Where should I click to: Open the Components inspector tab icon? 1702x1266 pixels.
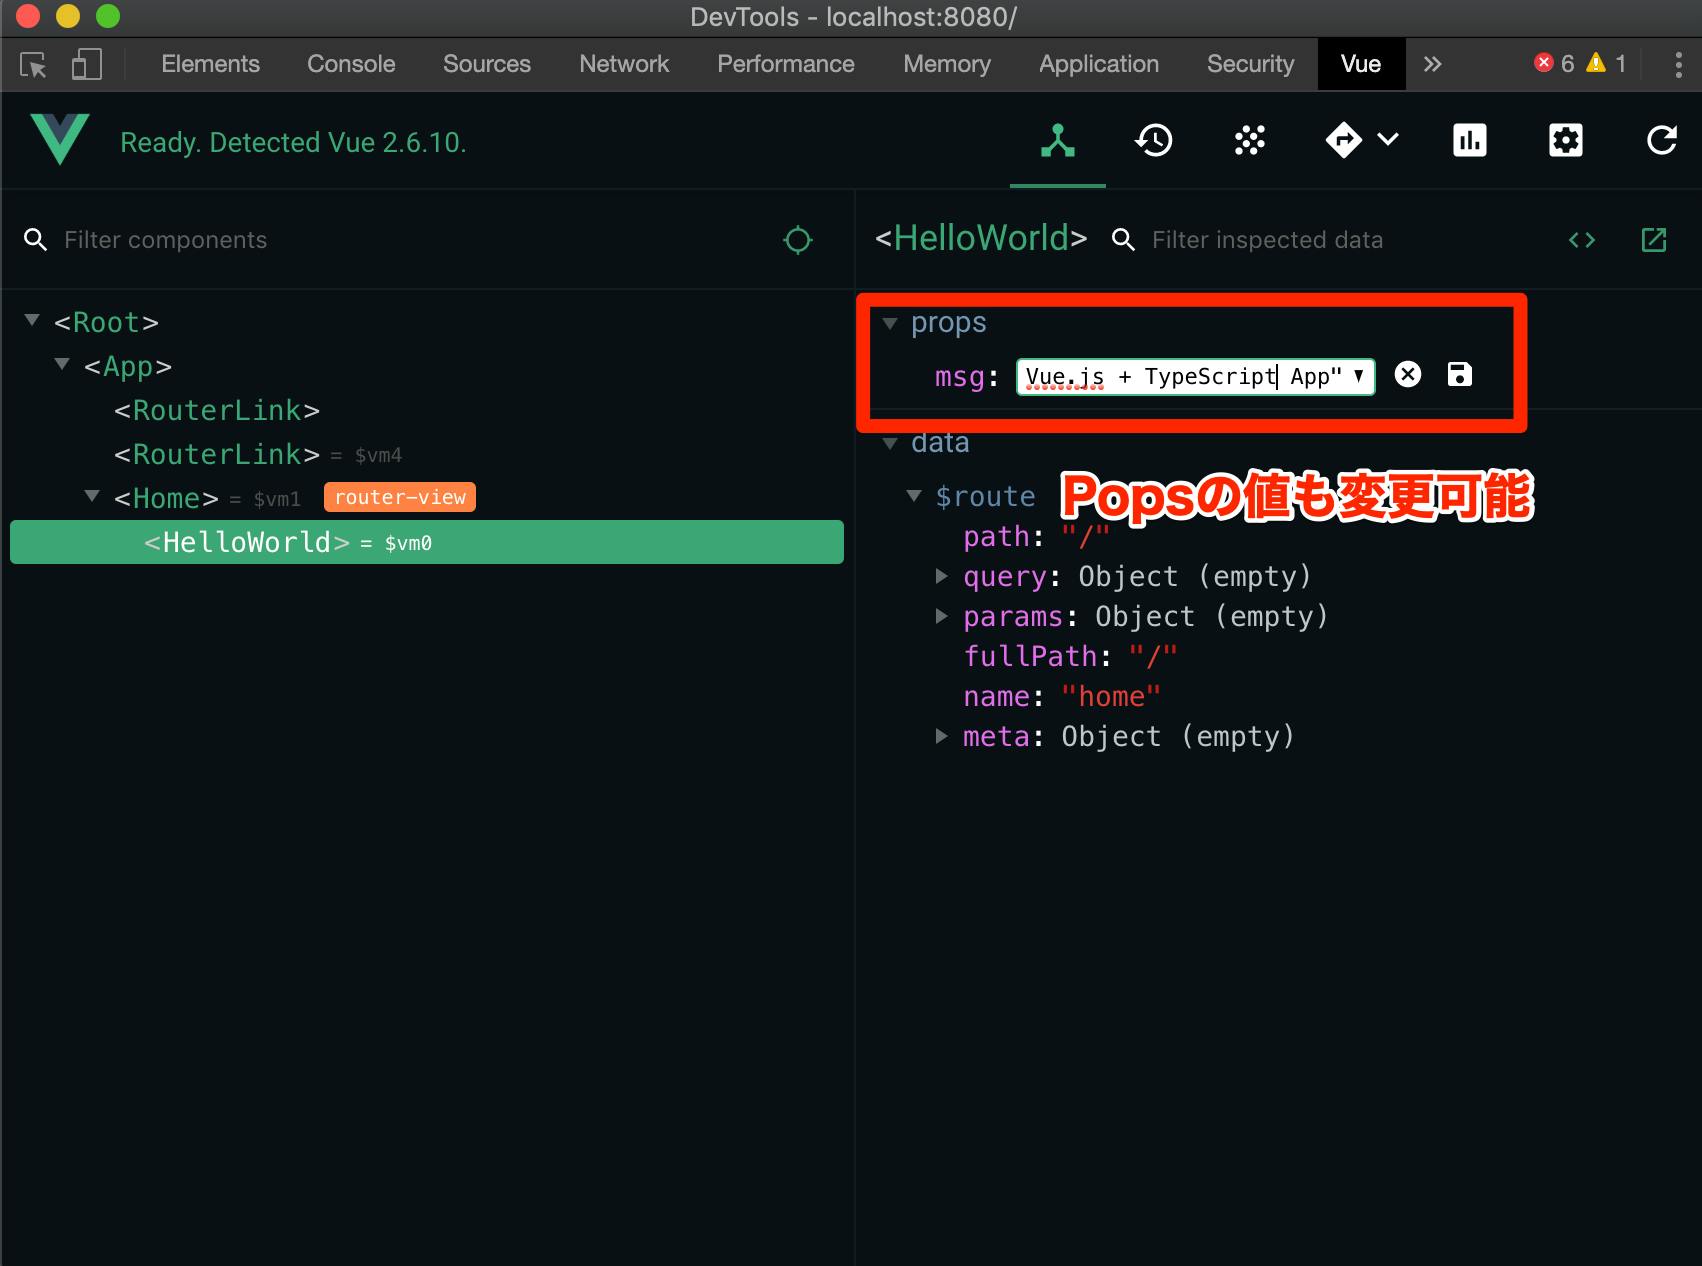pos(1057,140)
